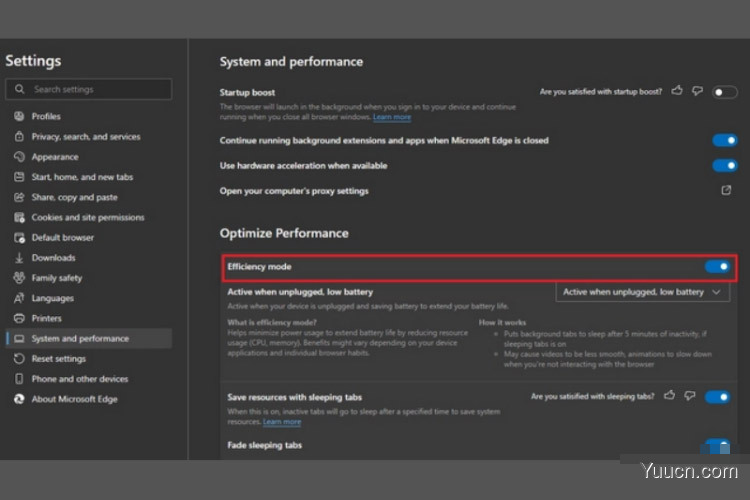Turn off Efficiency mode switch

click(717, 267)
